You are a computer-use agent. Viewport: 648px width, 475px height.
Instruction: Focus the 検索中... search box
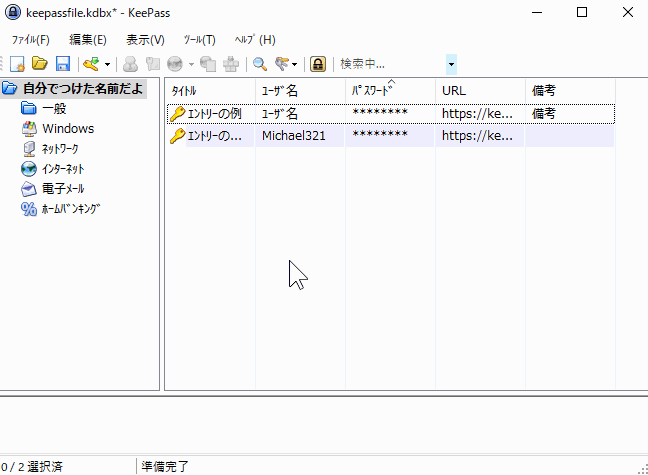392,64
